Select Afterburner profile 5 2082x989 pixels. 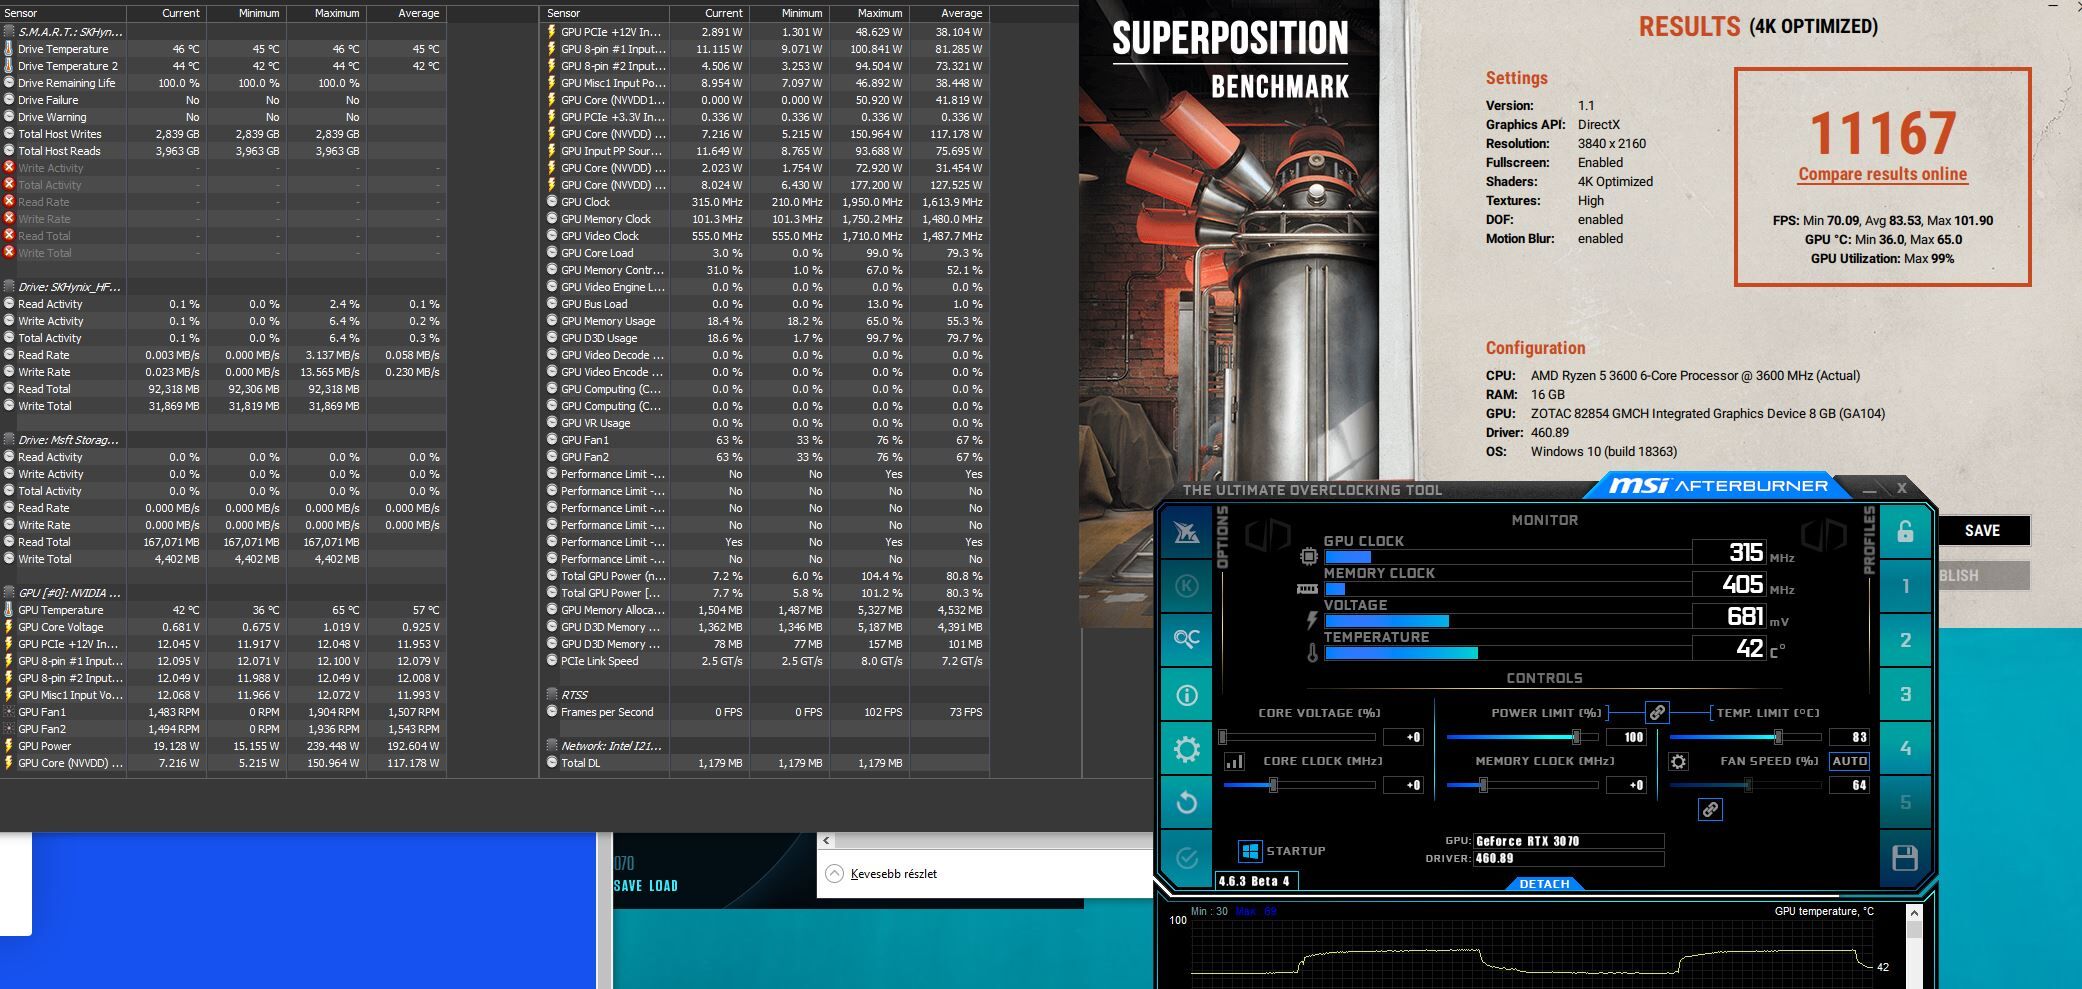[1905, 802]
